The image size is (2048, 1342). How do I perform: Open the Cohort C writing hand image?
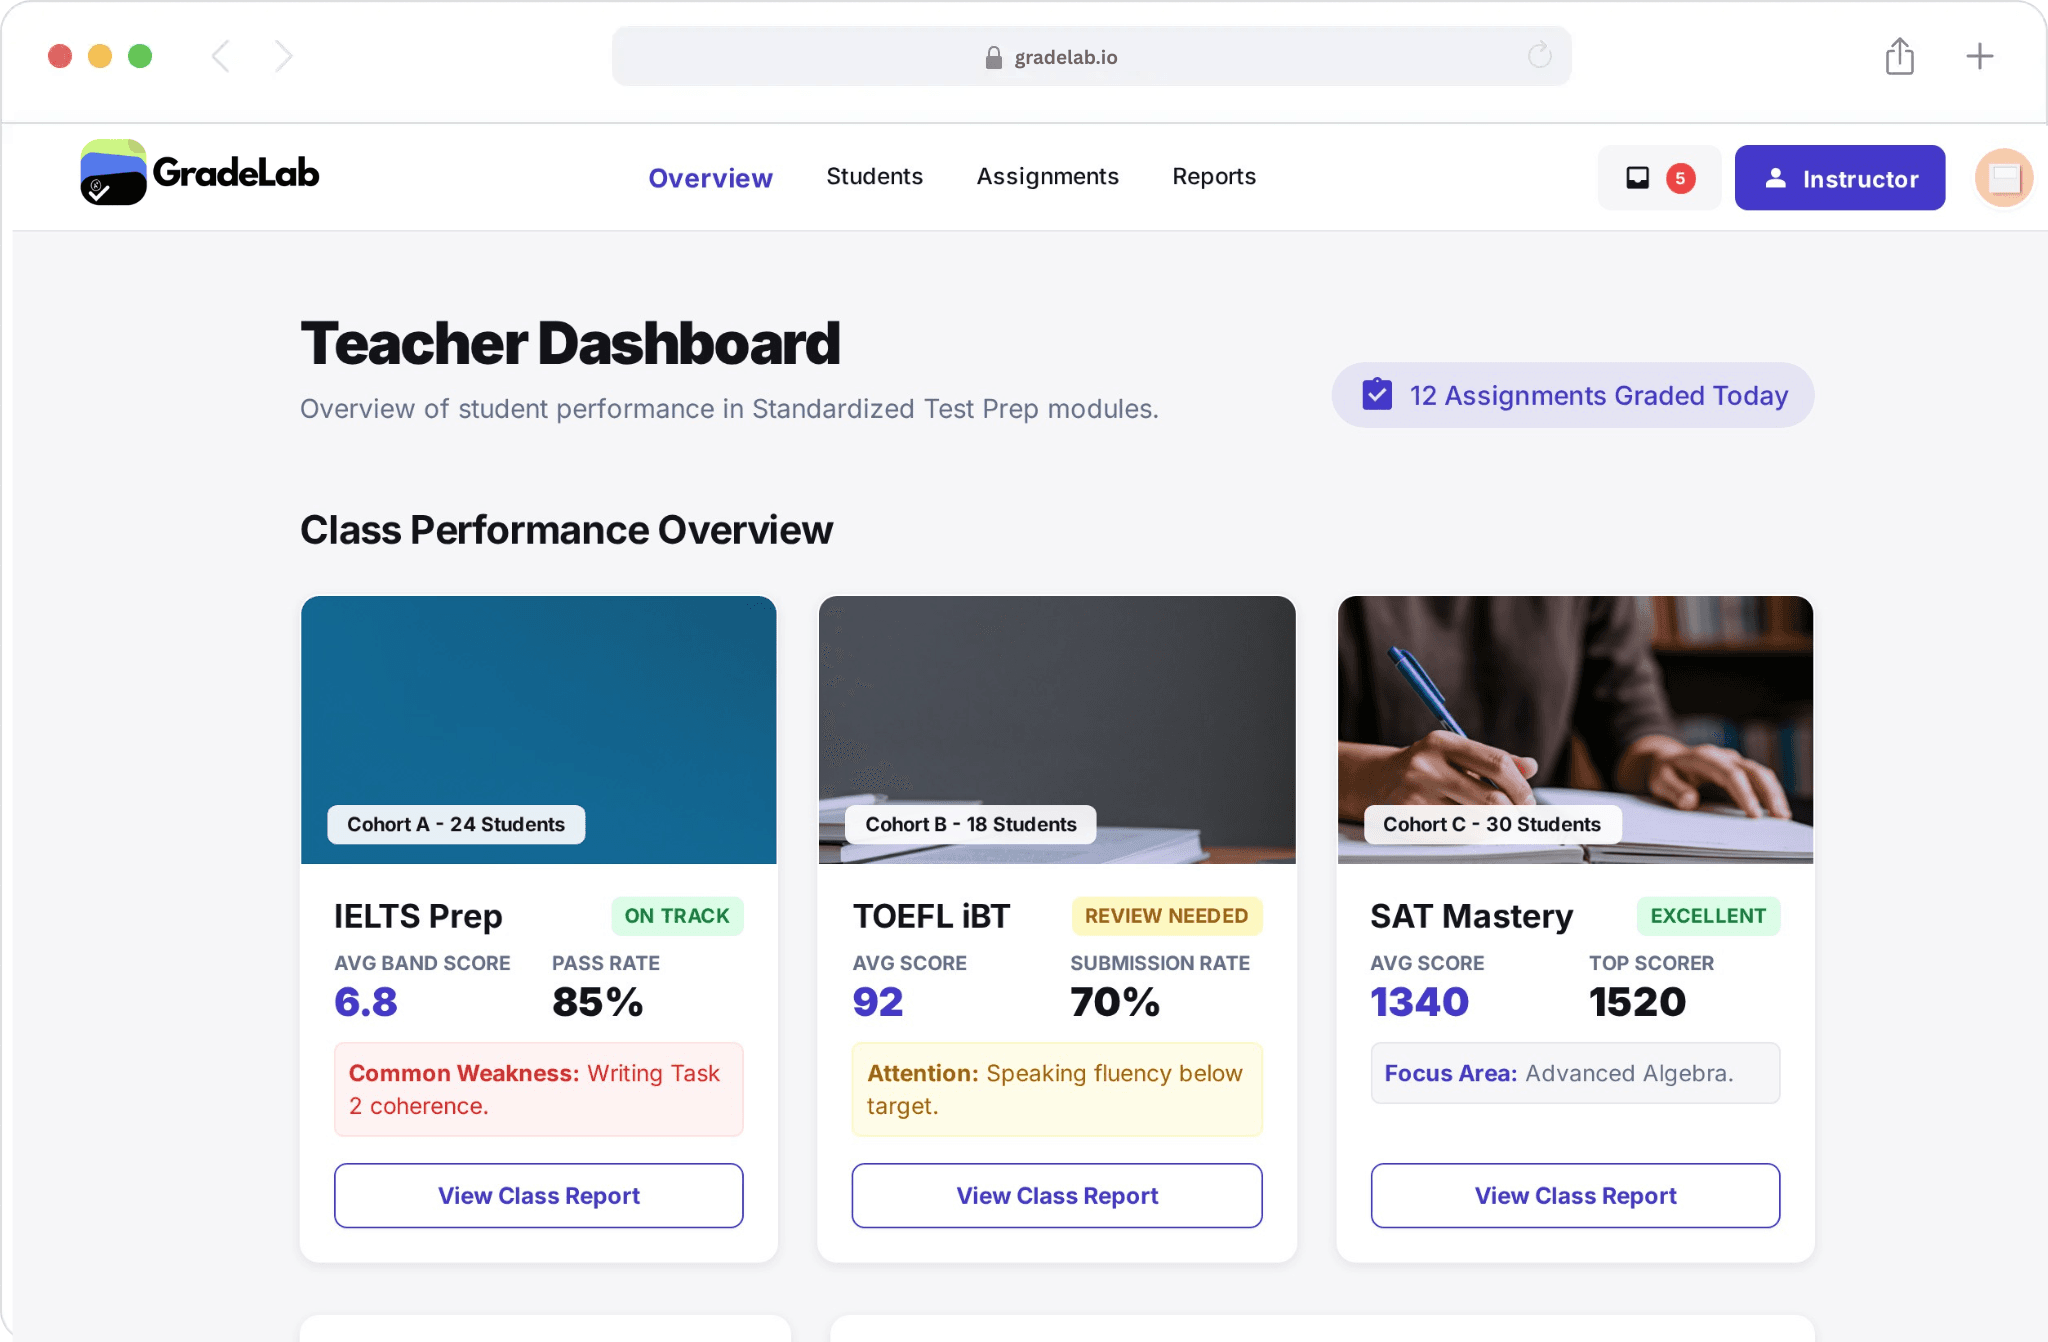1576,730
